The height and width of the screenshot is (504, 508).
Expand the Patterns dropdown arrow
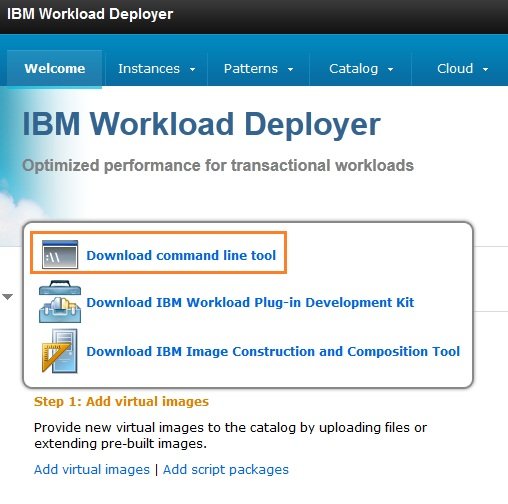coord(290,69)
